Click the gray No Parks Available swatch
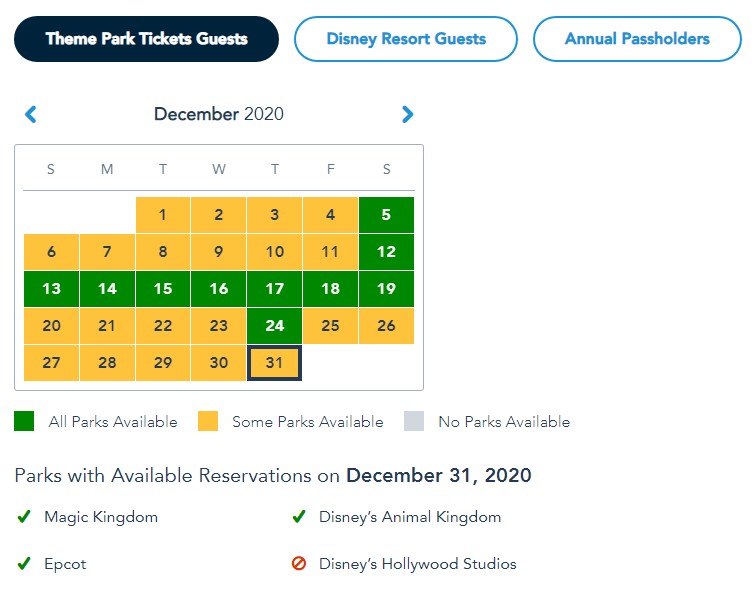The width and height of the screenshot is (755, 608). coord(414,422)
